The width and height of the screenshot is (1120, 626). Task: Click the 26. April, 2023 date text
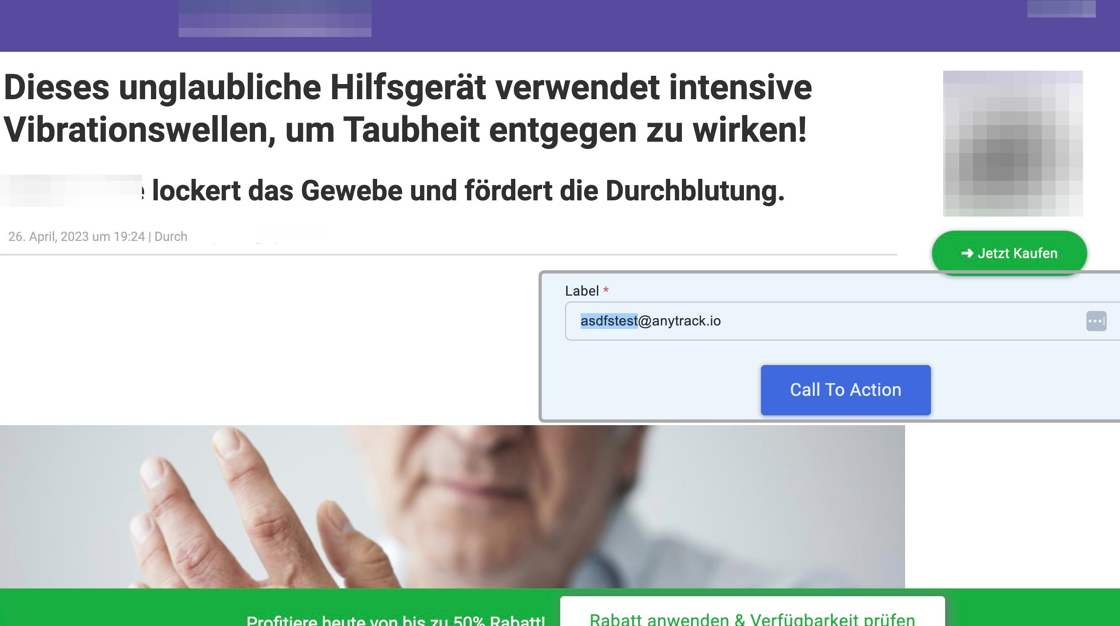[x=76, y=237]
